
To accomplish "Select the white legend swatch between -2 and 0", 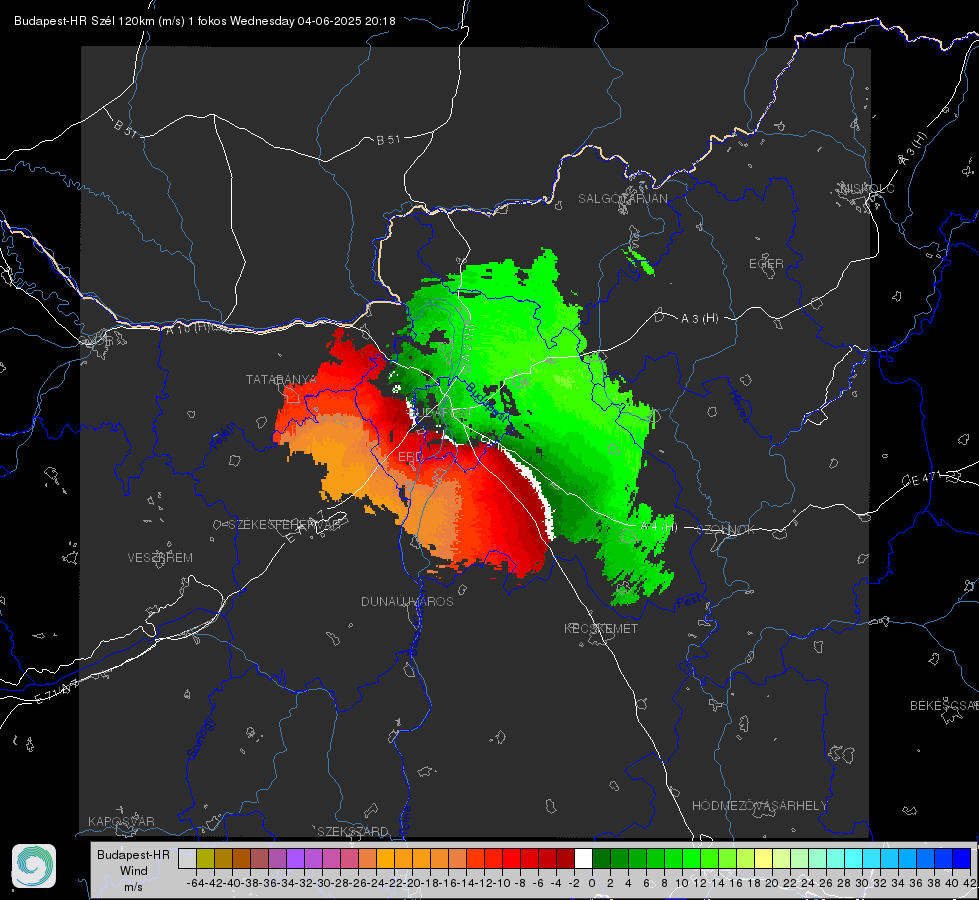I will point(583,858).
